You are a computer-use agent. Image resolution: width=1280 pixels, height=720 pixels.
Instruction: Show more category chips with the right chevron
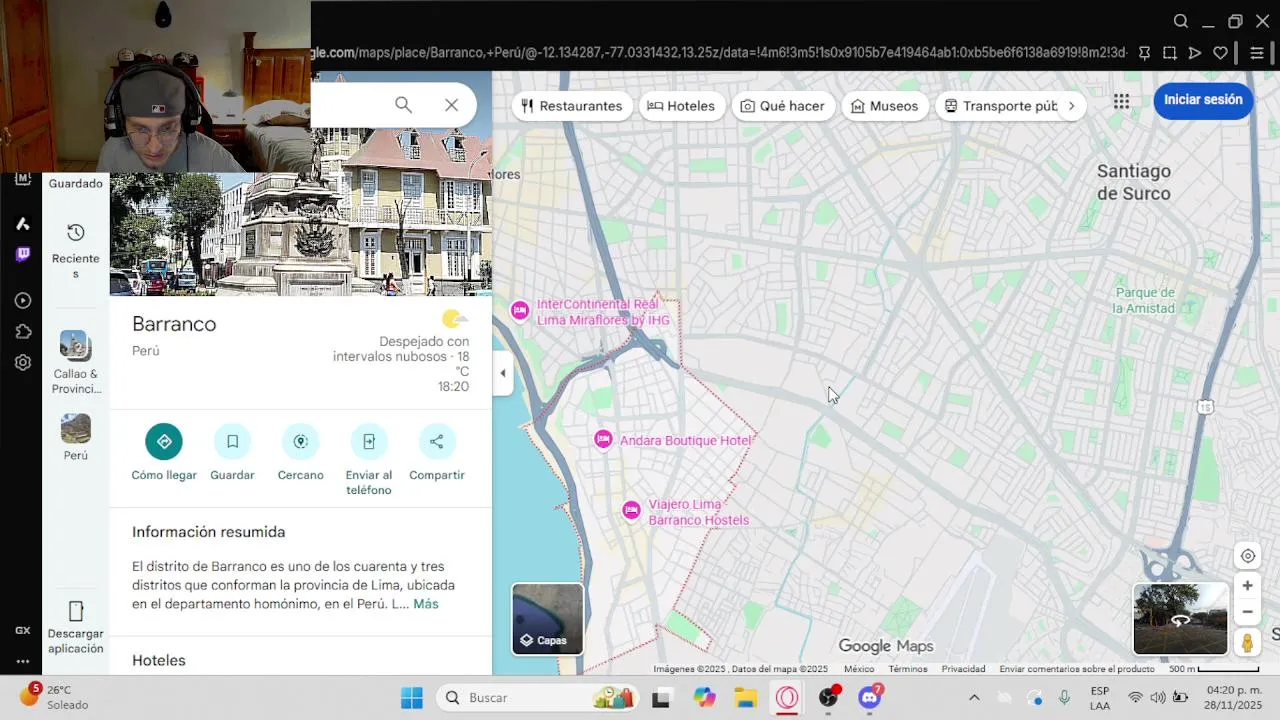[1071, 106]
